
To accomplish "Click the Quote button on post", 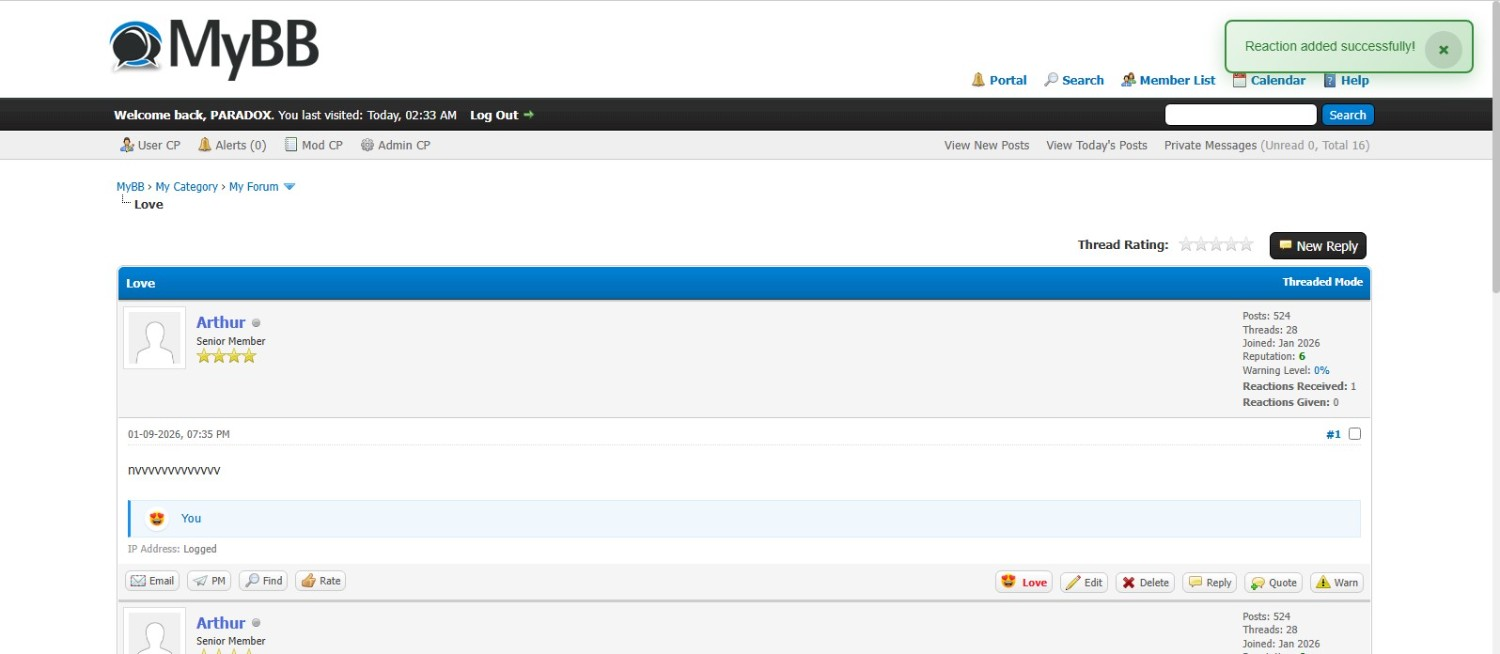I will (1273, 582).
